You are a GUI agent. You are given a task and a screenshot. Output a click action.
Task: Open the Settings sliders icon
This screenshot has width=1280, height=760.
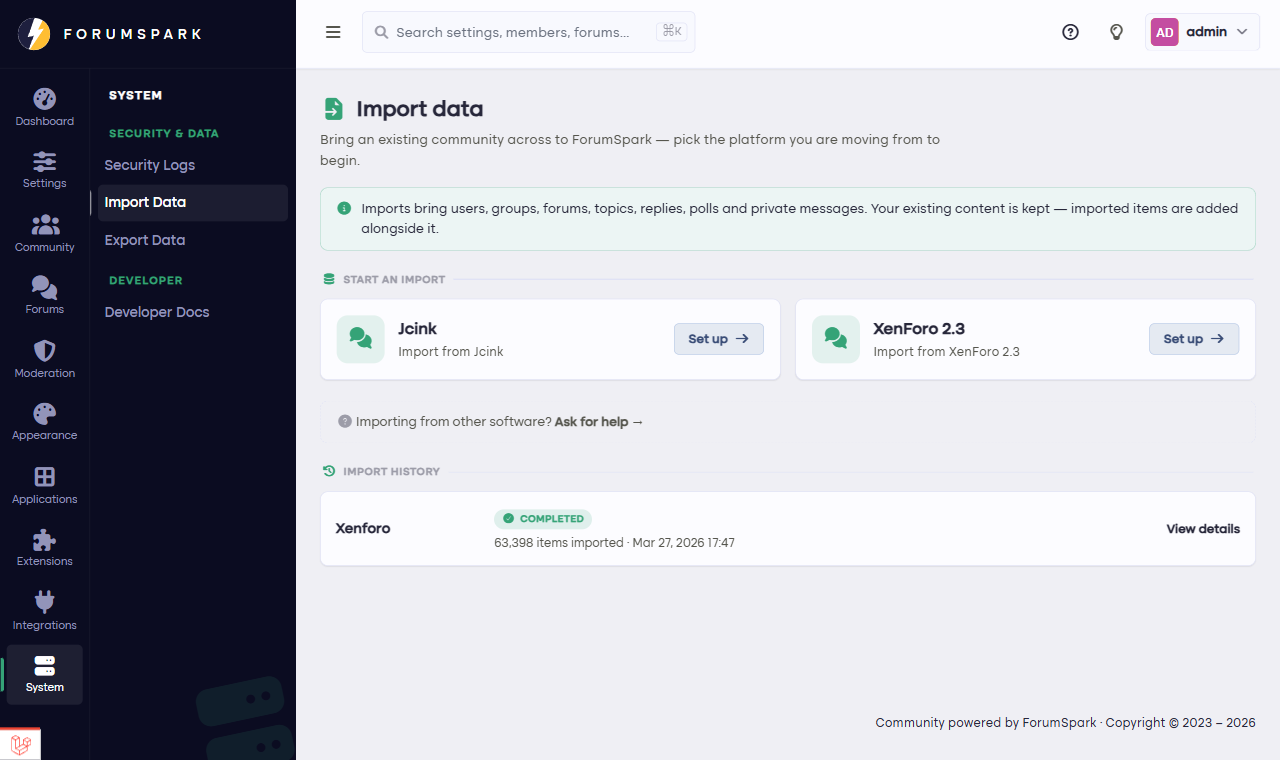click(x=44, y=162)
